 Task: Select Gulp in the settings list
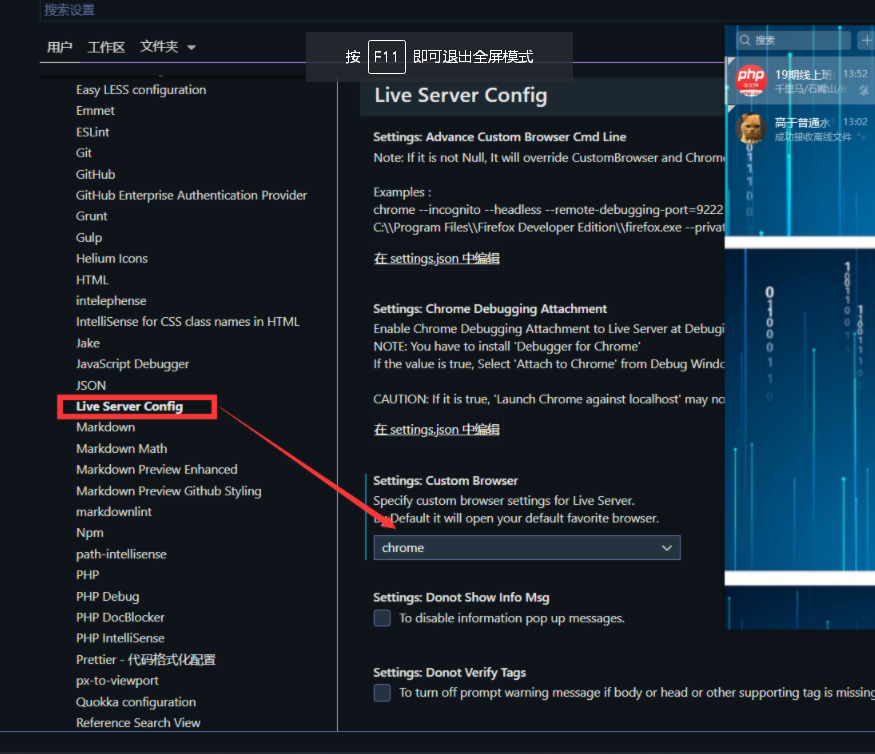coord(89,237)
